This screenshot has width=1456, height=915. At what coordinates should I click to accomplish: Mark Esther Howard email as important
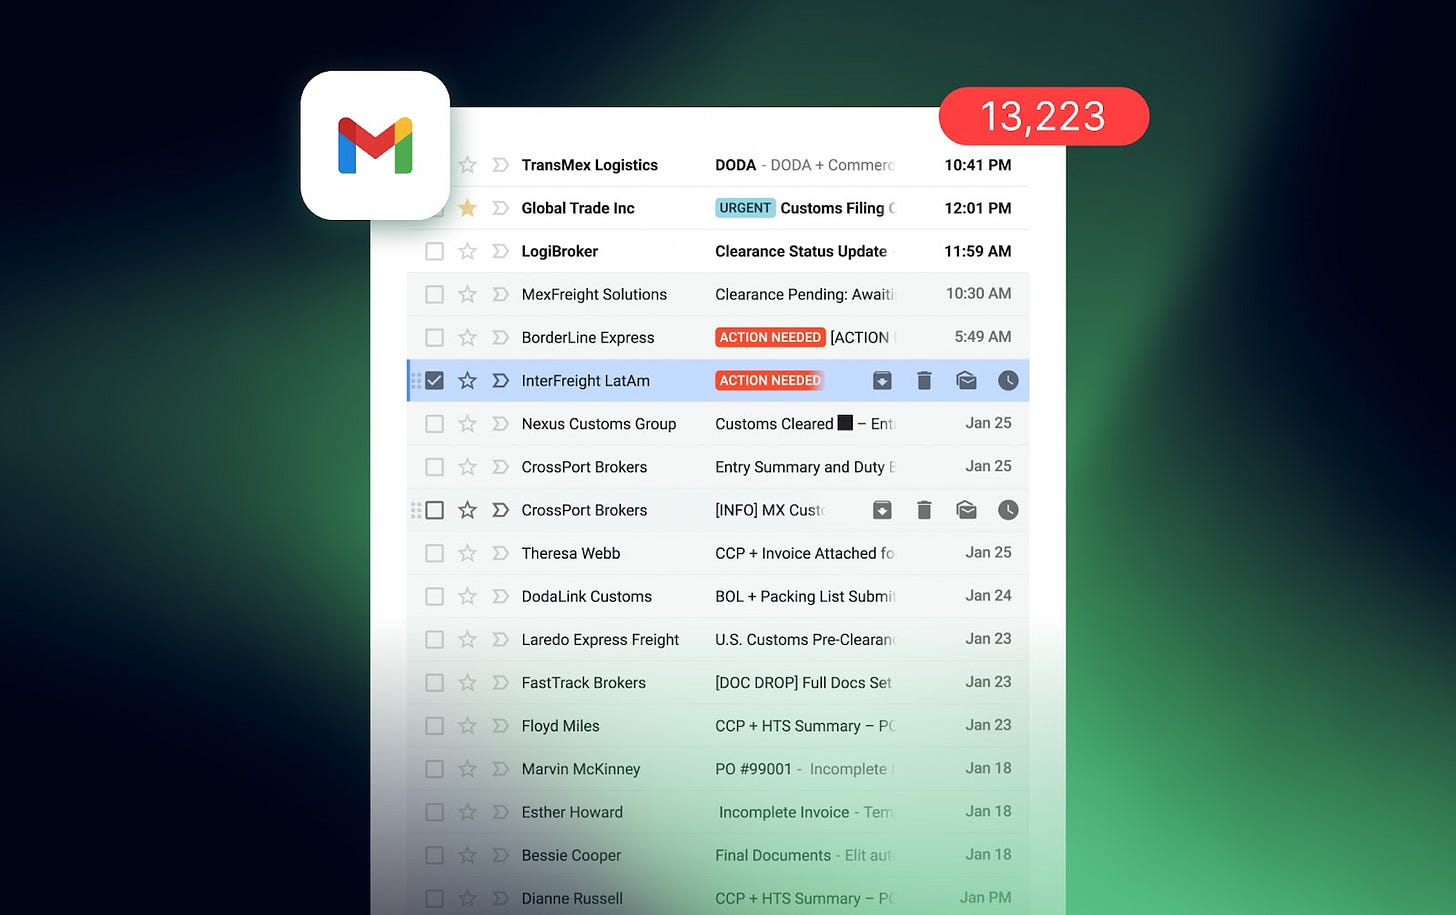[x=500, y=812]
